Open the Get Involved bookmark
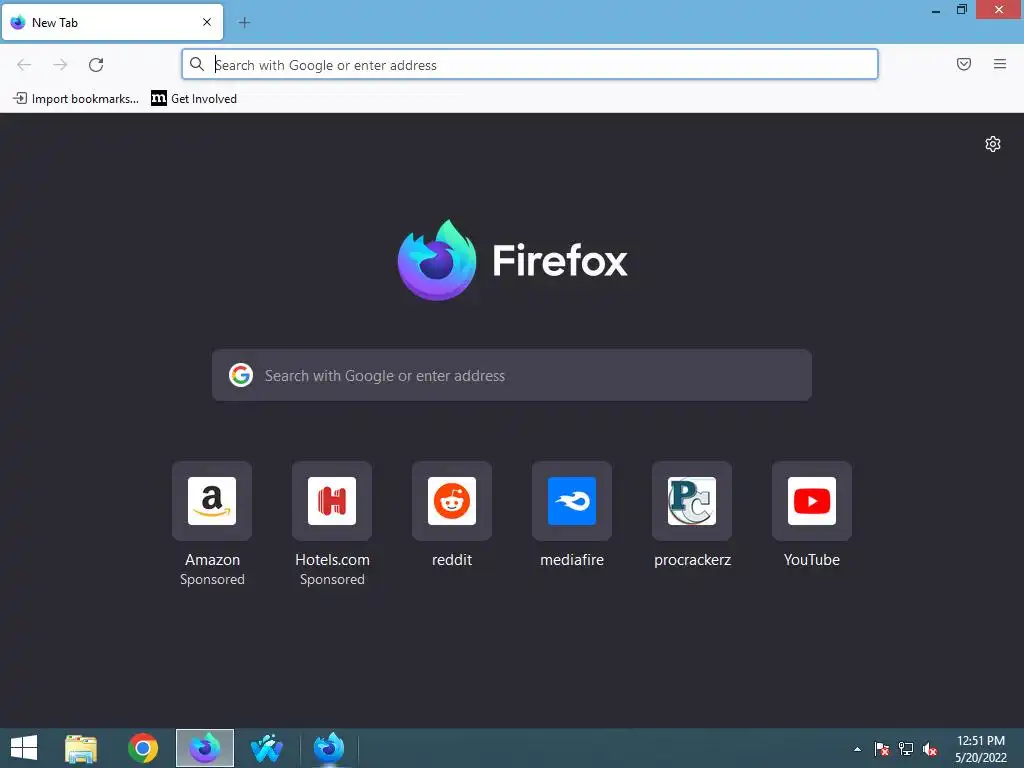 pos(194,99)
